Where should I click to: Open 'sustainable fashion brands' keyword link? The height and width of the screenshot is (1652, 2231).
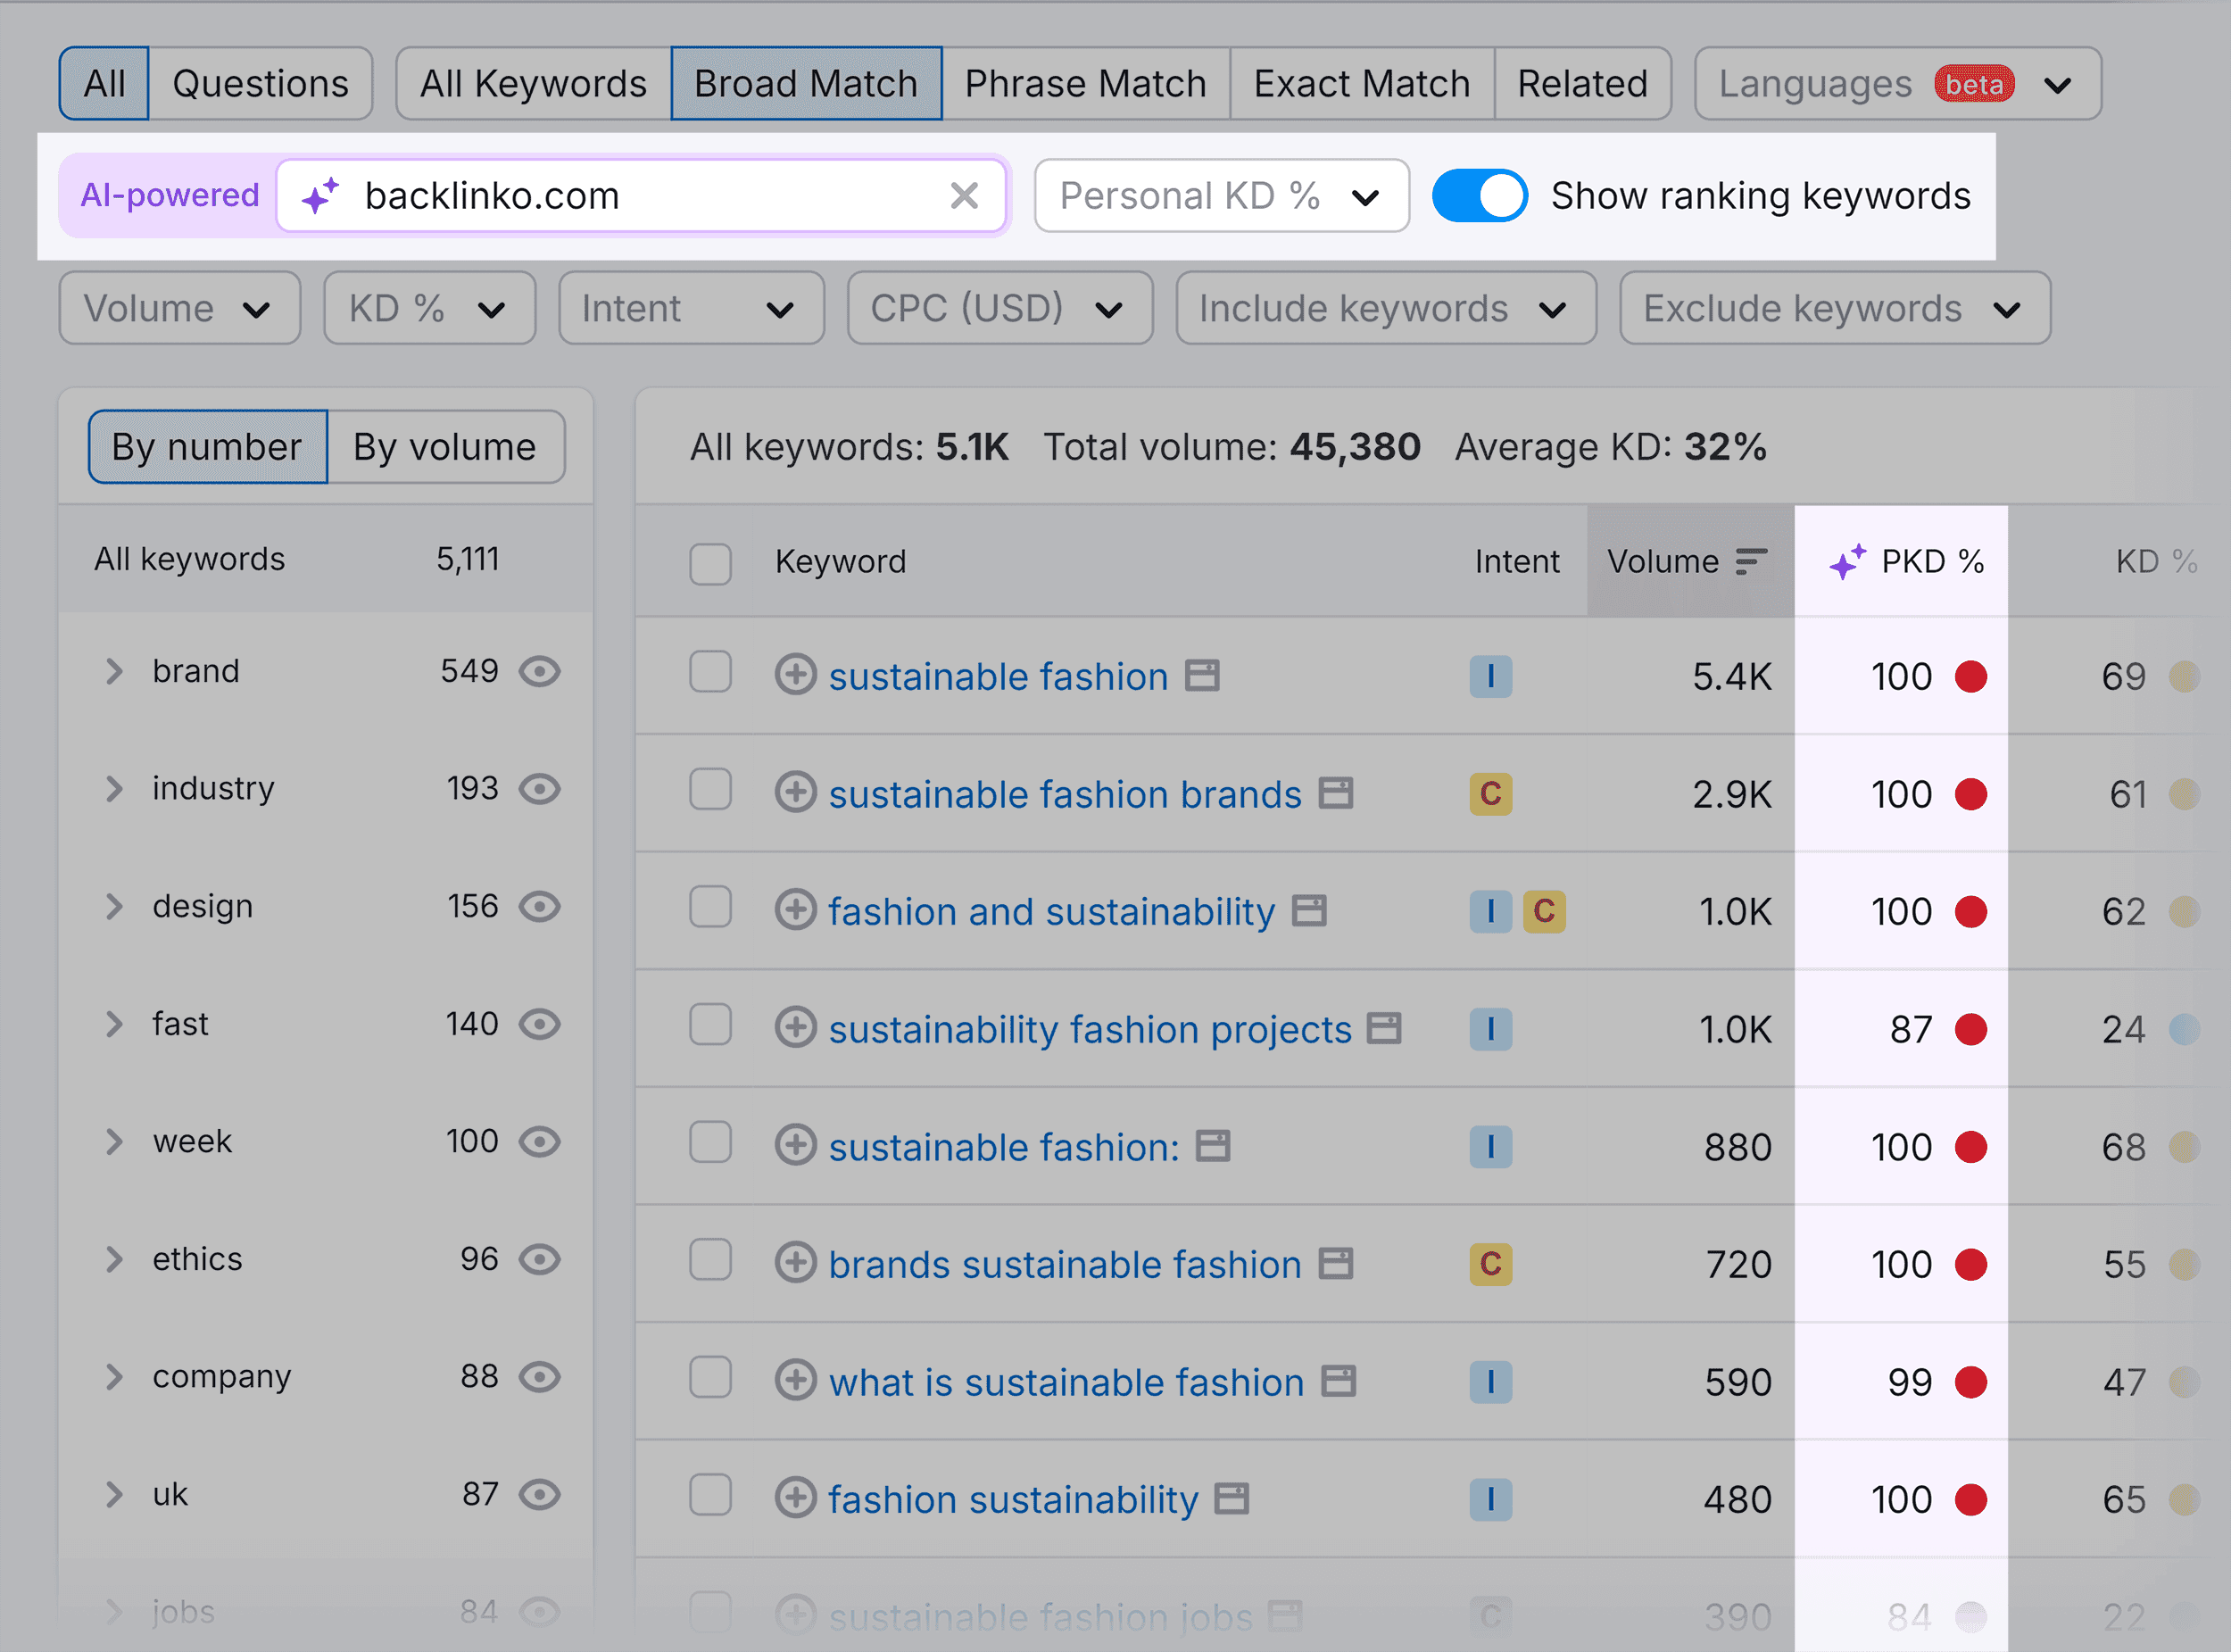[1065, 795]
